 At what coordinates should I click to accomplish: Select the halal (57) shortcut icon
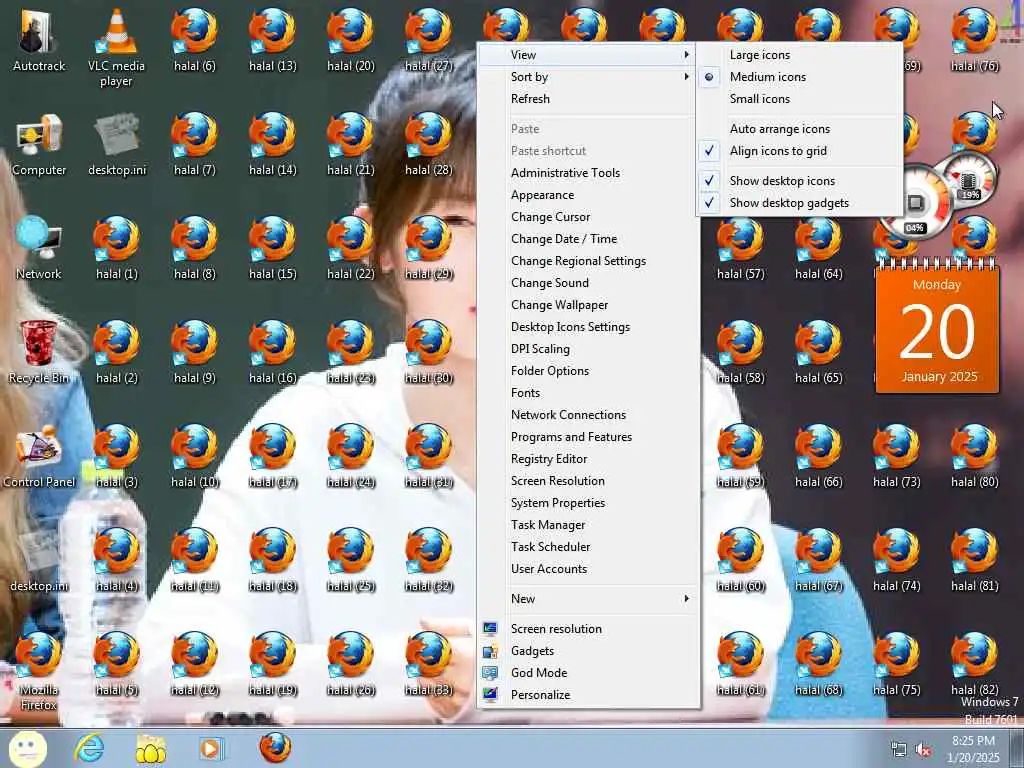(740, 248)
